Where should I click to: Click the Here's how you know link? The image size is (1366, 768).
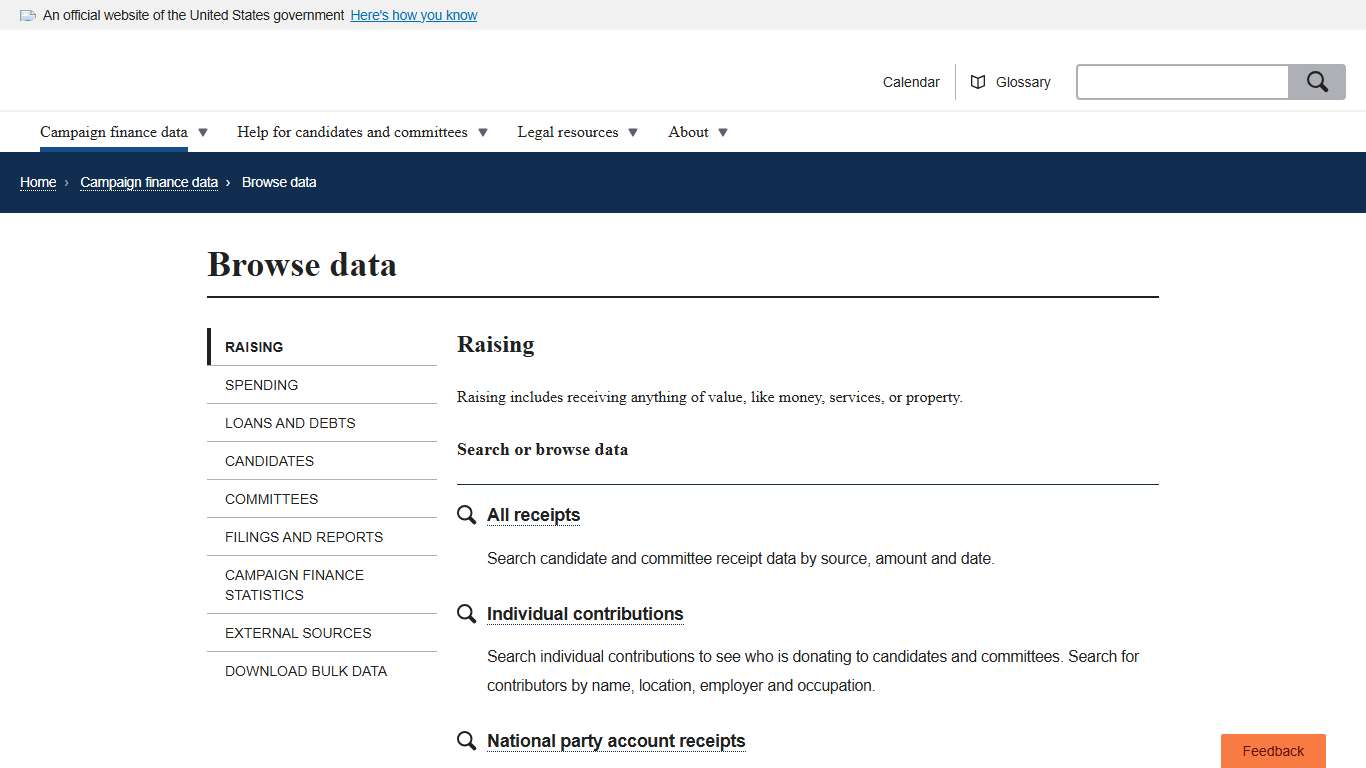413,15
